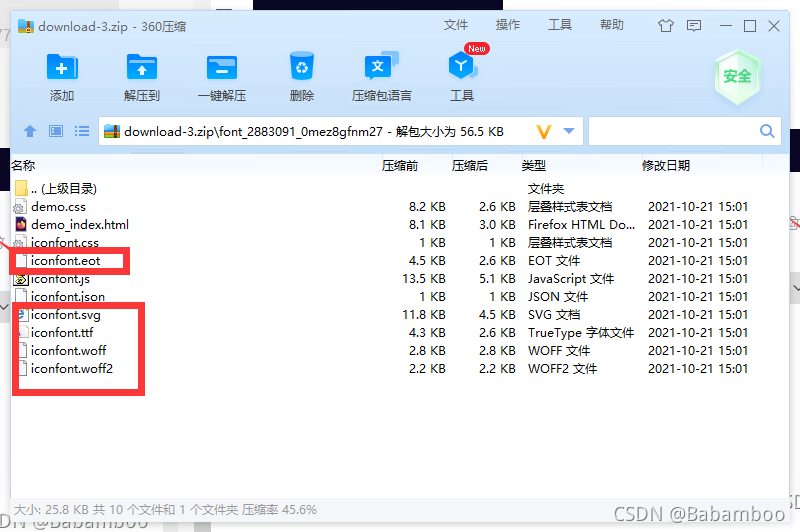Click the Firefox icon of demo_index.html
This screenshot has width=800, height=532.
click(21, 224)
